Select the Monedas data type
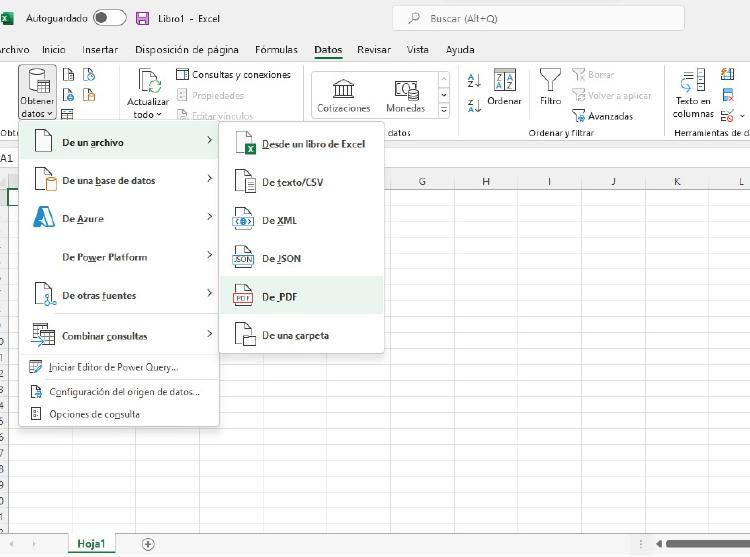Viewport: 750px width, 557px height. 406,96
